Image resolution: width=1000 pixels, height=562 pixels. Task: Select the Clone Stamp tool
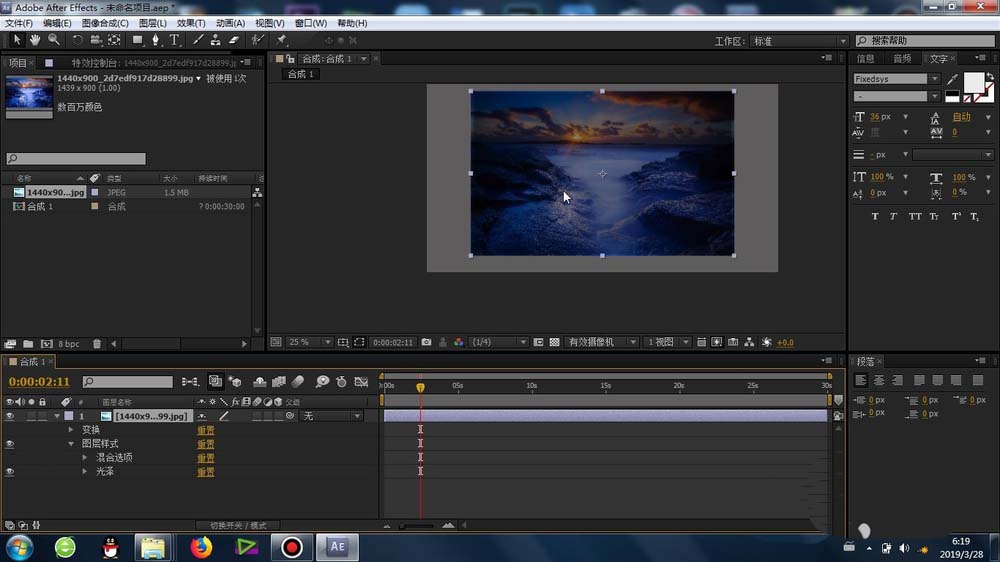pos(215,40)
